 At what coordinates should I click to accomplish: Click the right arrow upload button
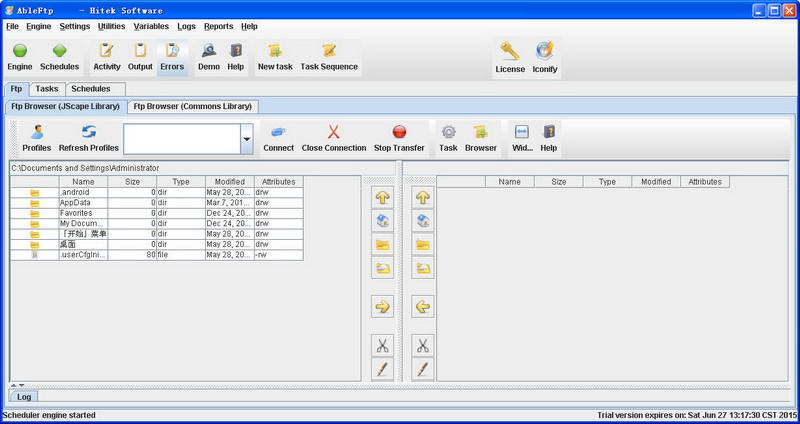tap(383, 307)
